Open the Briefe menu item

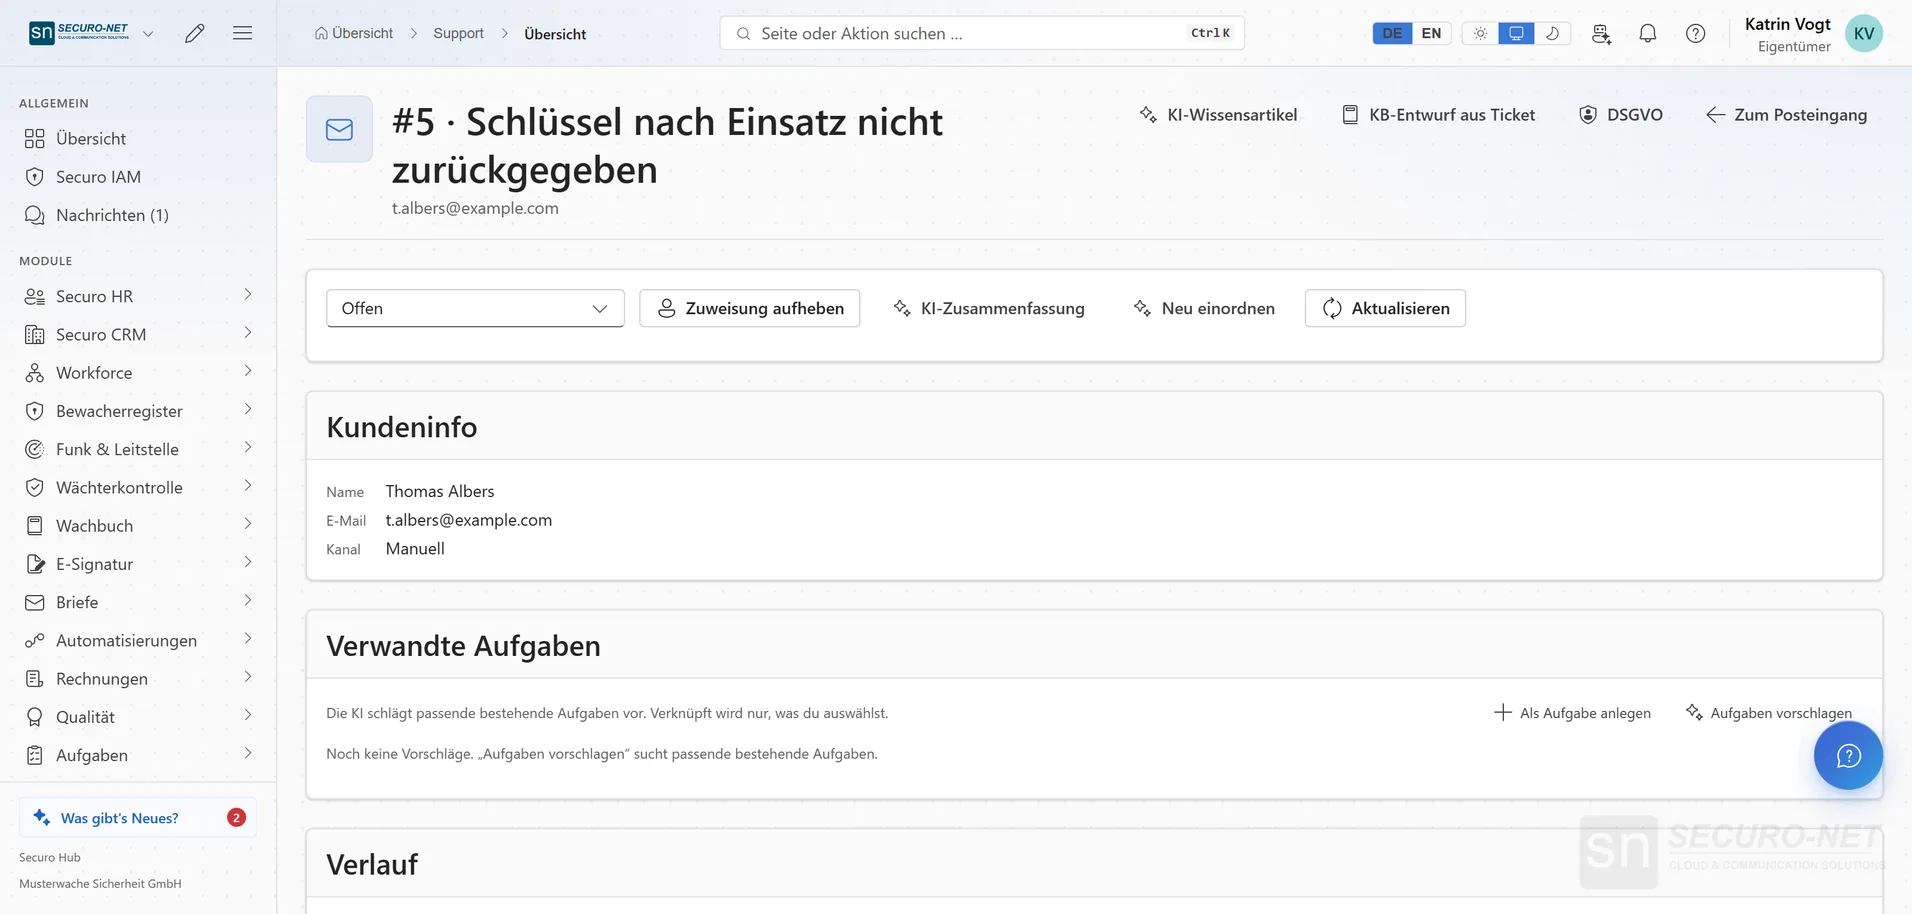pyautogui.click(x=138, y=602)
